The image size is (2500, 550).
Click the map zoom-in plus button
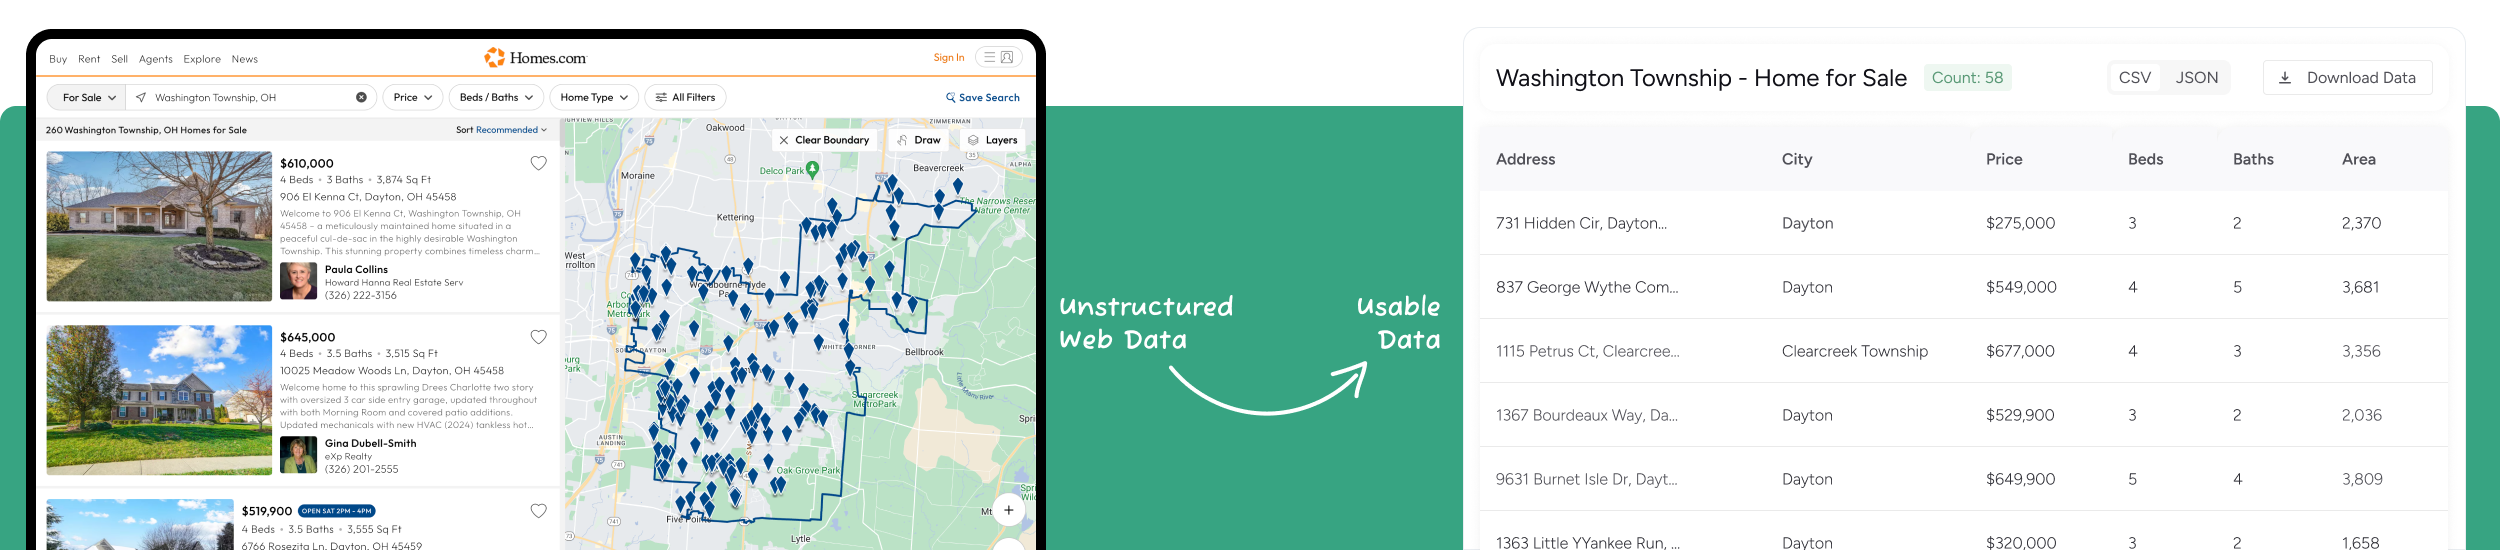[x=1008, y=510]
